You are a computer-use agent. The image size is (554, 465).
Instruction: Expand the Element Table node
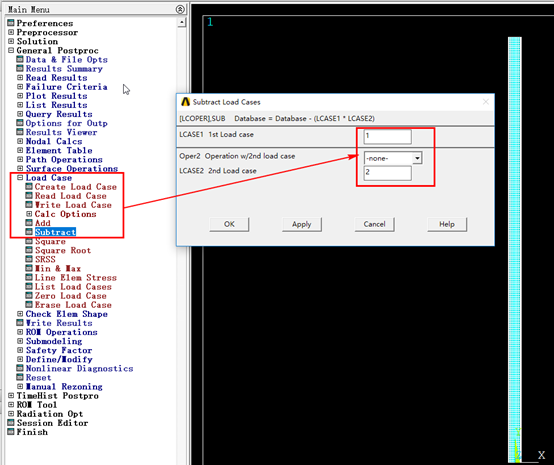[x=20, y=150]
